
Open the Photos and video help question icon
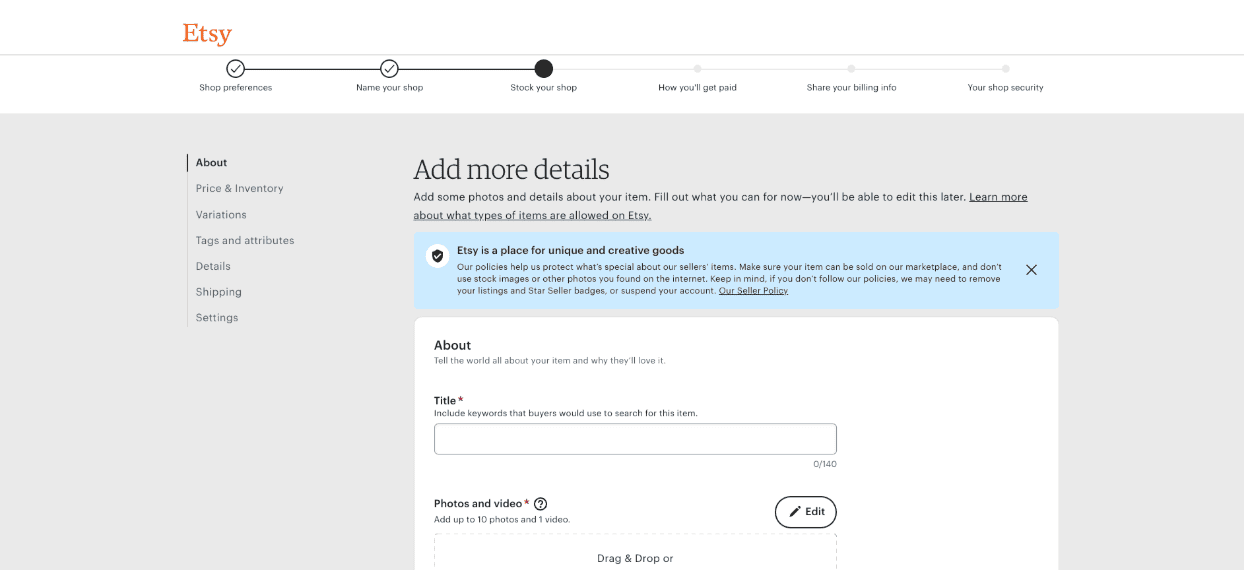point(541,504)
